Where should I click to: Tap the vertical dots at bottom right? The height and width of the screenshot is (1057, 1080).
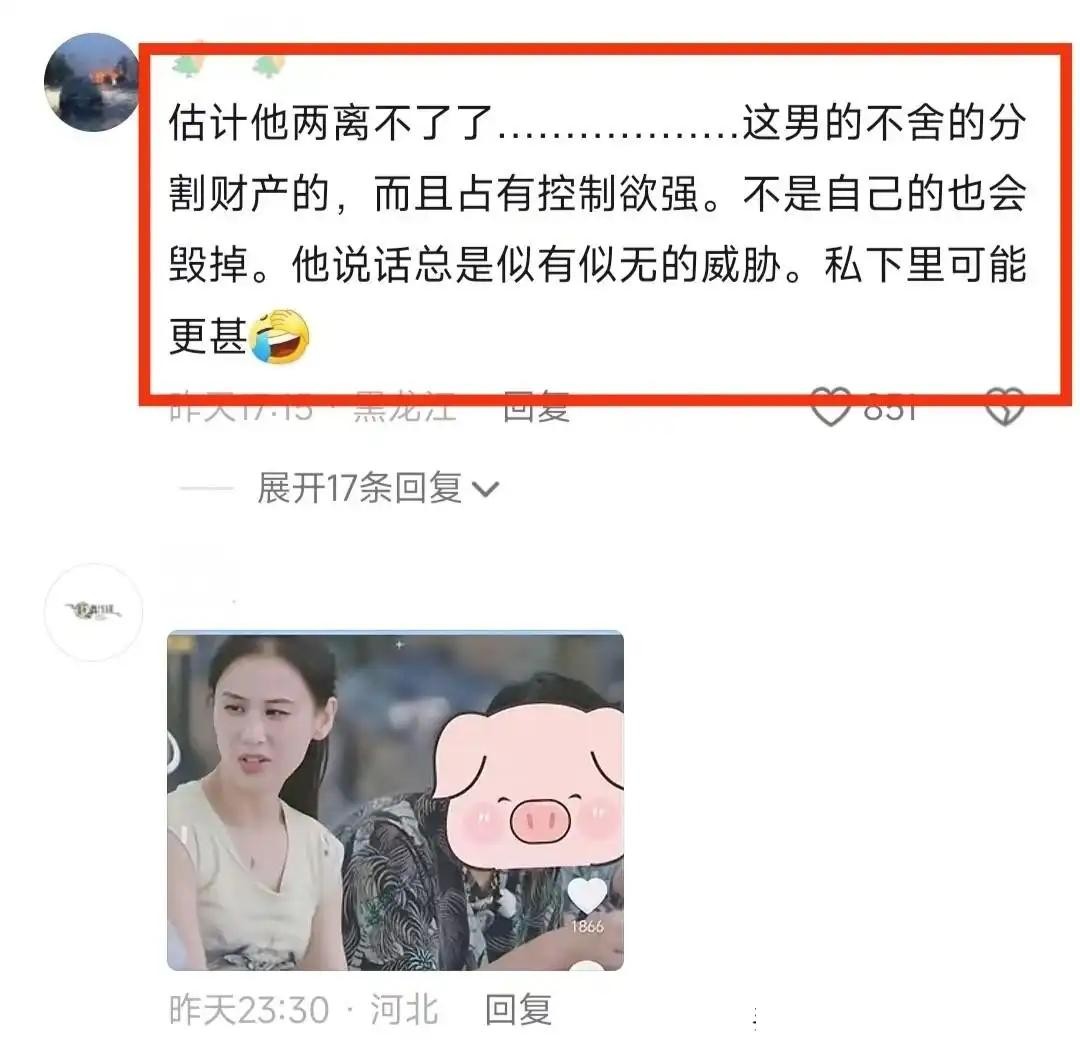(756, 1018)
